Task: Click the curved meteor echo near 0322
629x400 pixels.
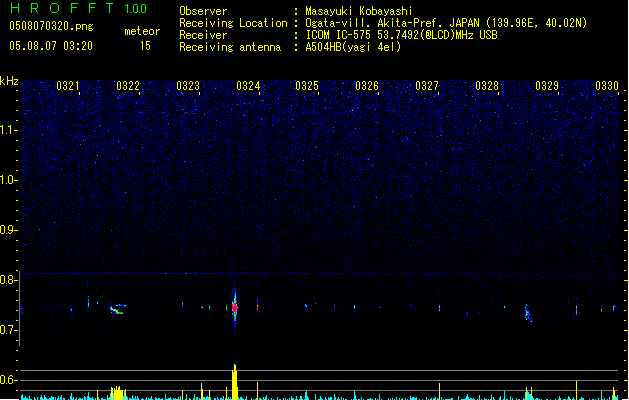Action: coord(118,309)
